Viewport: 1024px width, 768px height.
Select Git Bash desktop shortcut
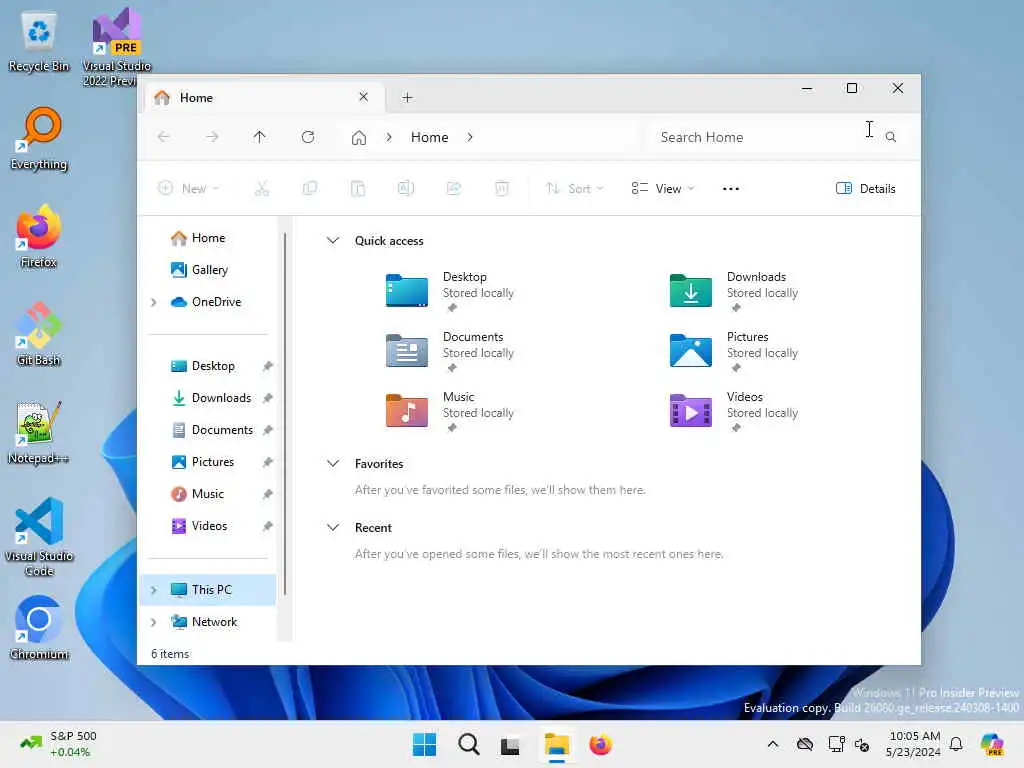click(39, 334)
